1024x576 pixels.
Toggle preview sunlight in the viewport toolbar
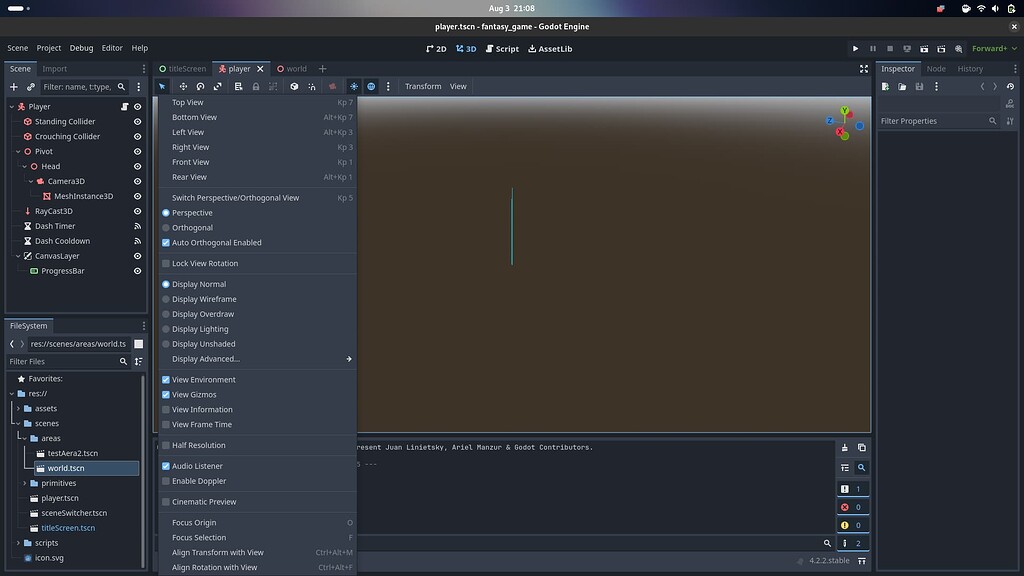pos(353,86)
